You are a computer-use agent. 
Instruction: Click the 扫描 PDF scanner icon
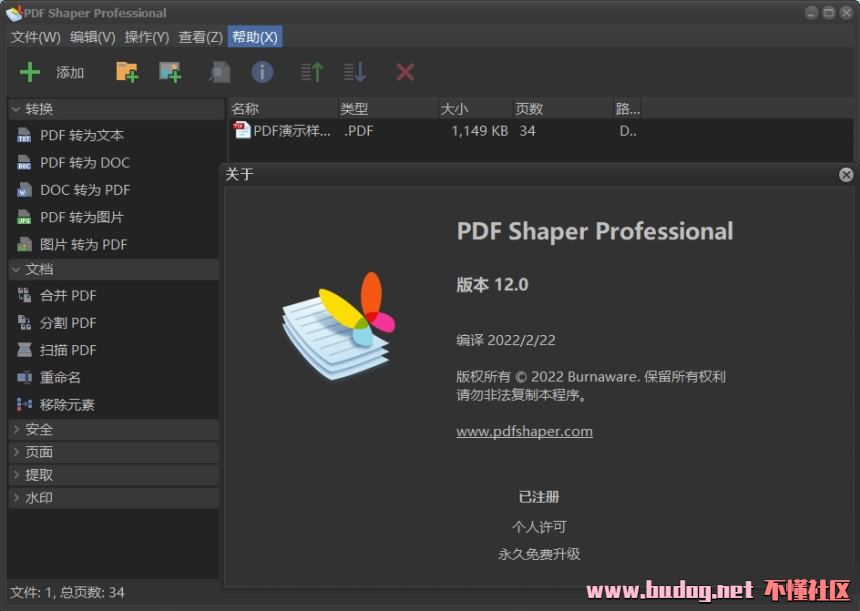click(24, 350)
